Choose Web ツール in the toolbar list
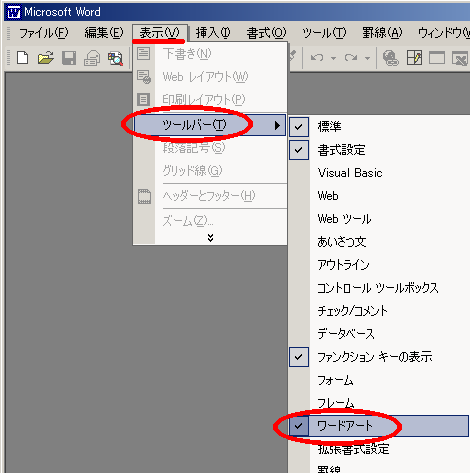The image size is (470, 473). pyautogui.click(x=344, y=219)
